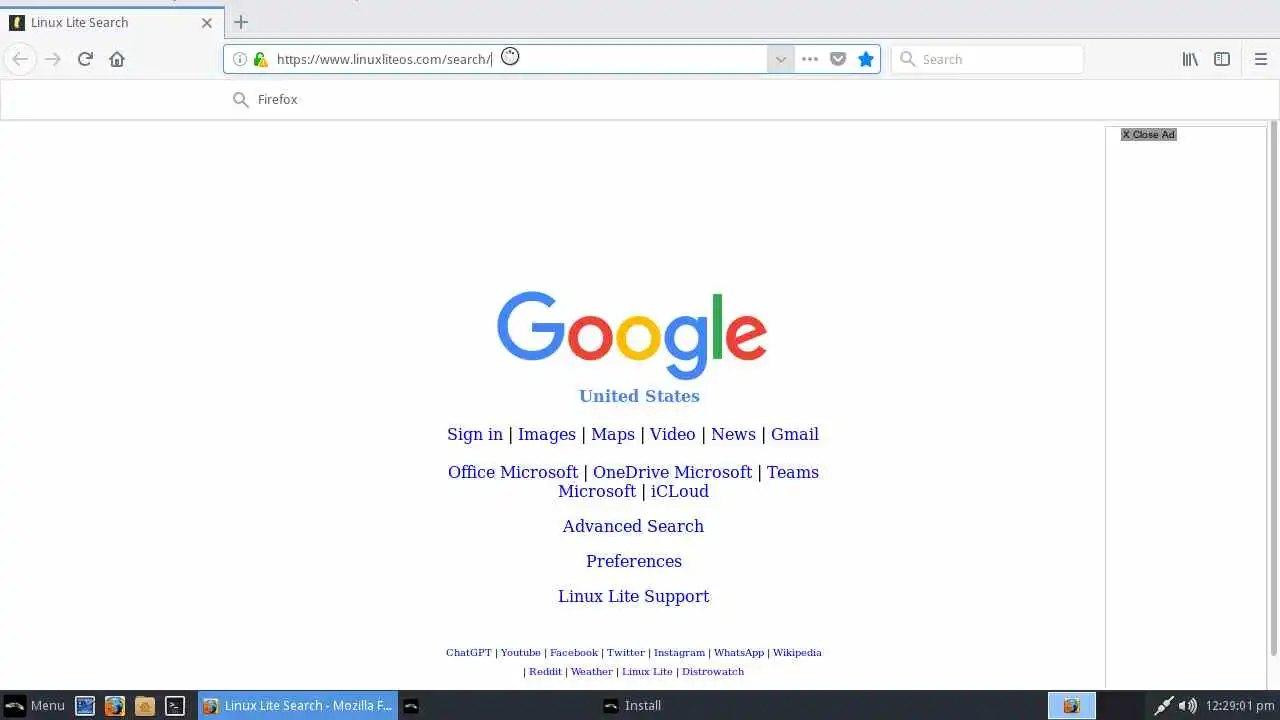Open the Sign in link
This screenshot has height=720, width=1280.
475,434
